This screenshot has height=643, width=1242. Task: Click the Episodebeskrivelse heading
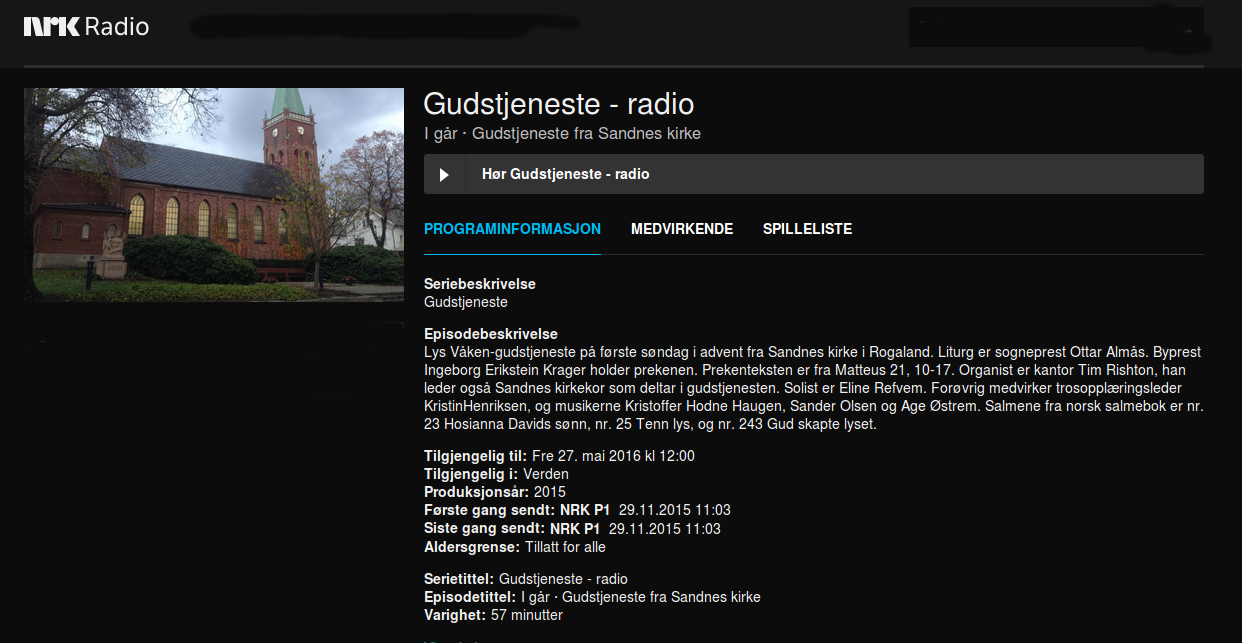(x=490, y=334)
